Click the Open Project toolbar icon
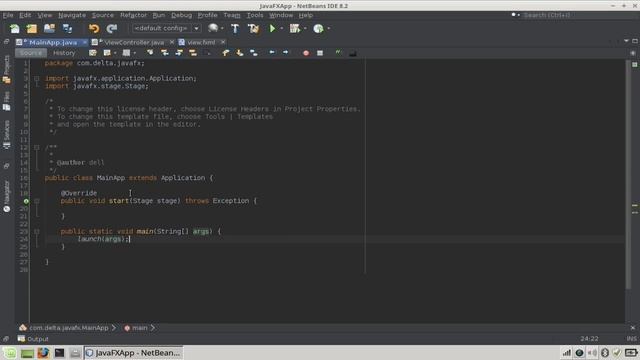The image size is (640, 360). [49, 29]
